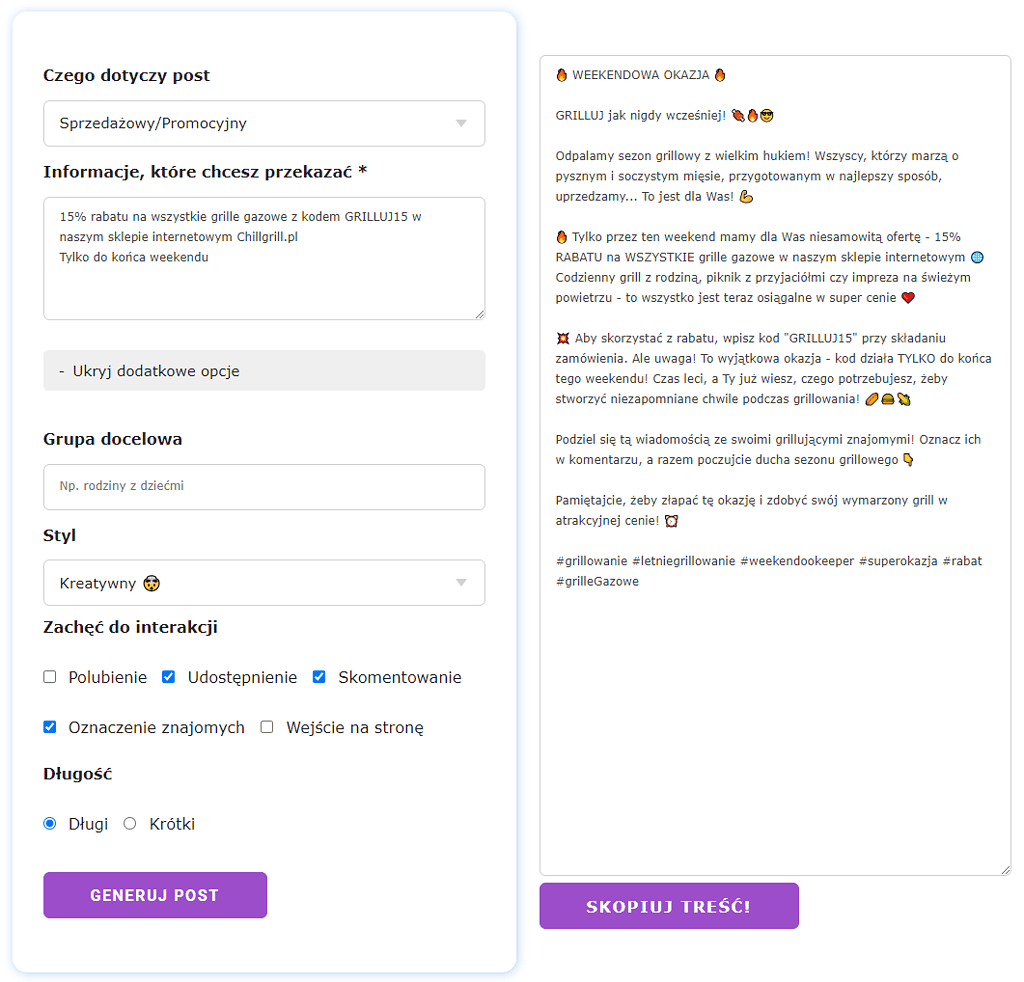Collapse the Ukryj dodatkowe opcje section
Image resolution: width=1024 pixels, height=982 pixels.
point(264,371)
